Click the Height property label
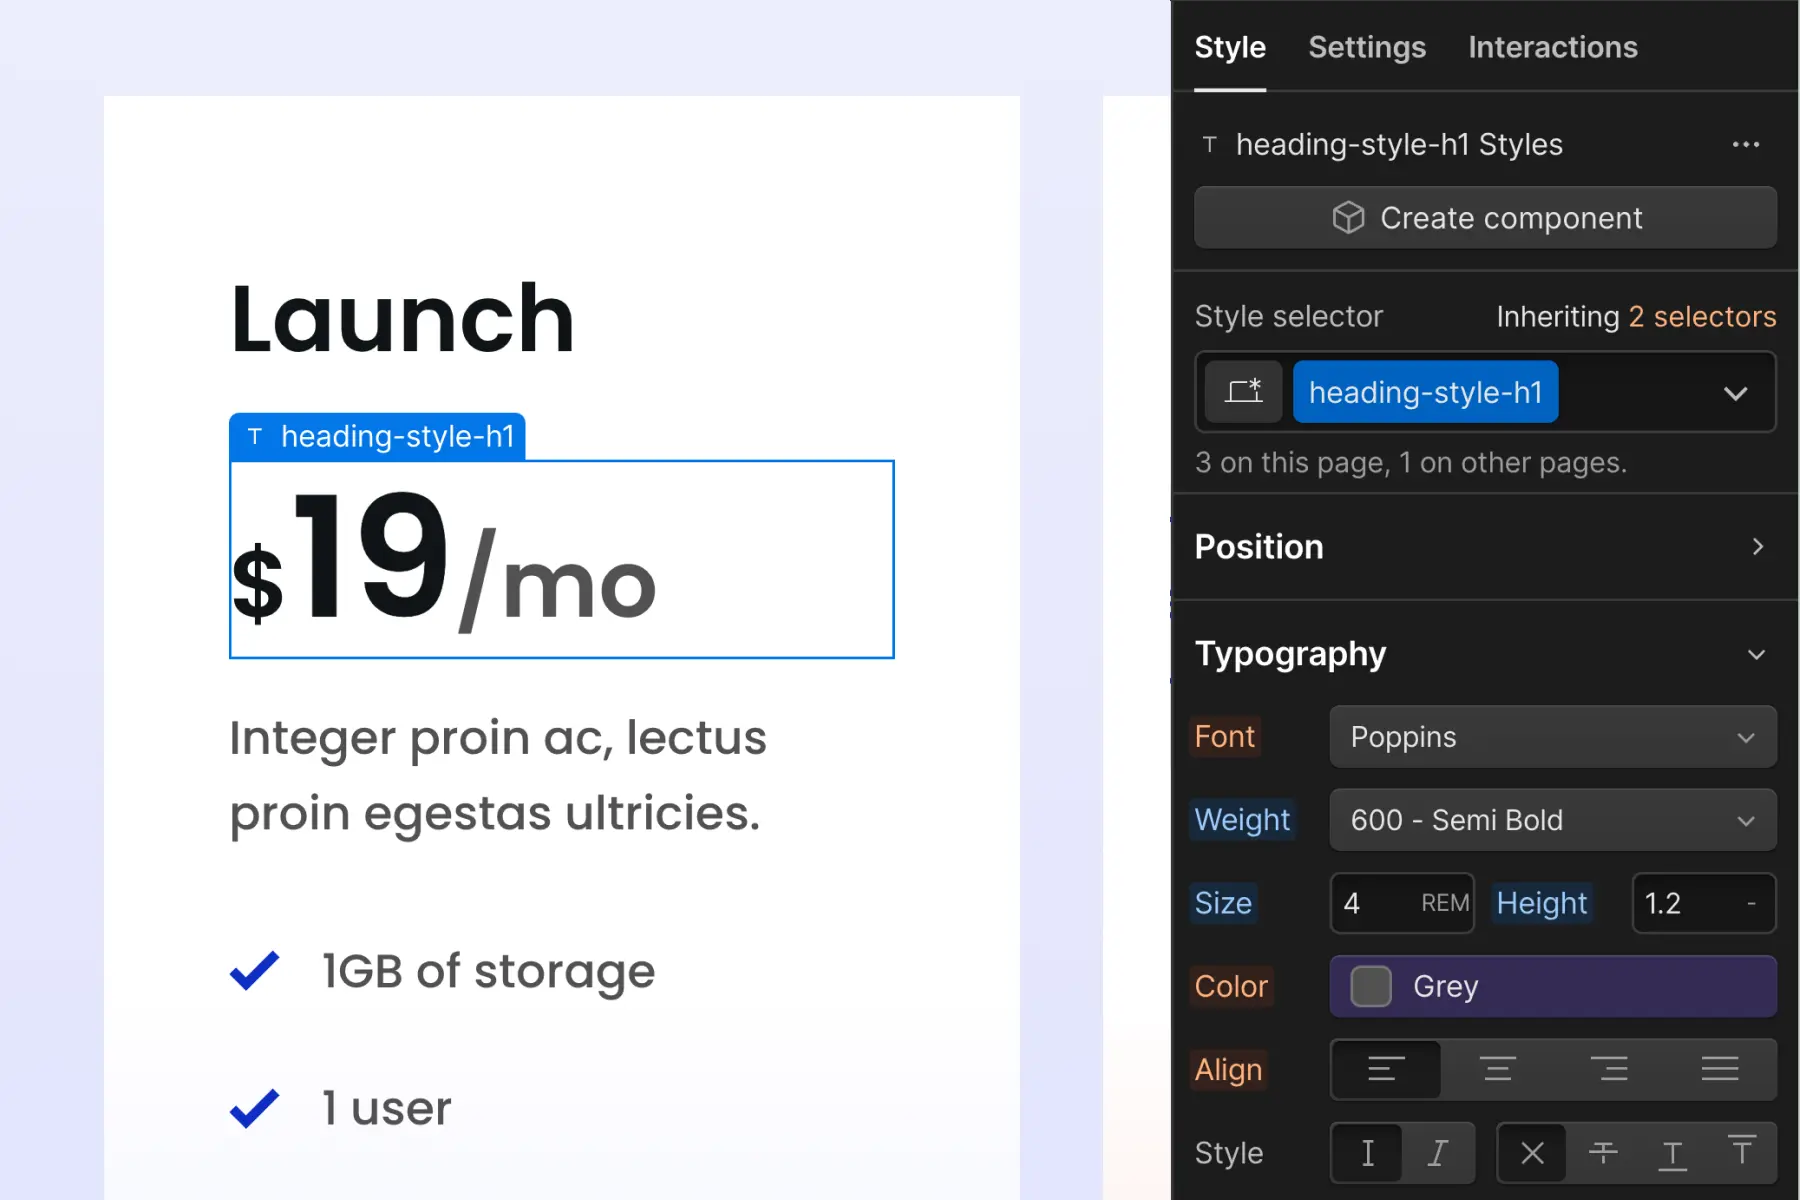This screenshot has height=1200, width=1800. pyautogui.click(x=1541, y=903)
